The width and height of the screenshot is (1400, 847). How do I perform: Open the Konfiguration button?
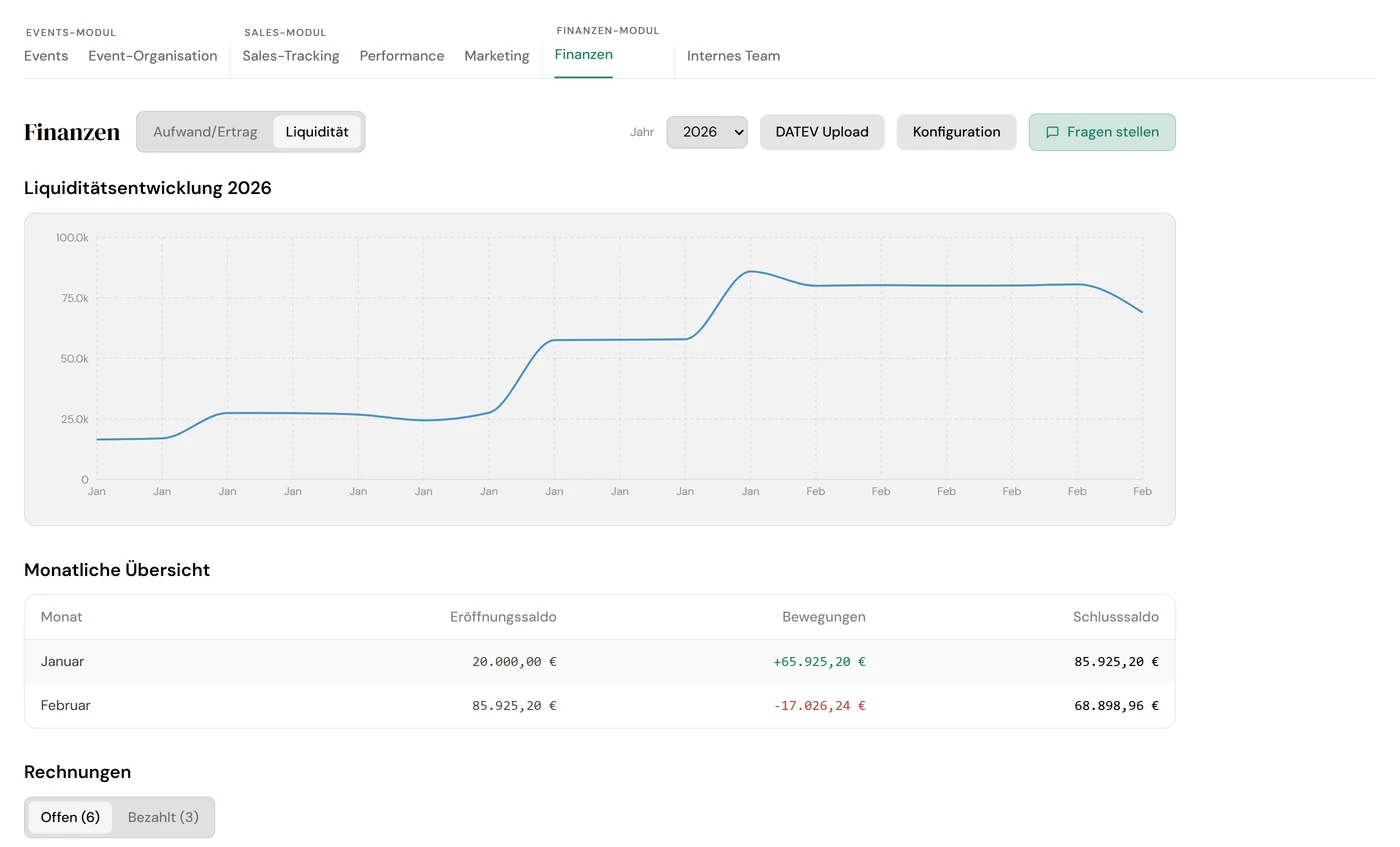point(957,132)
